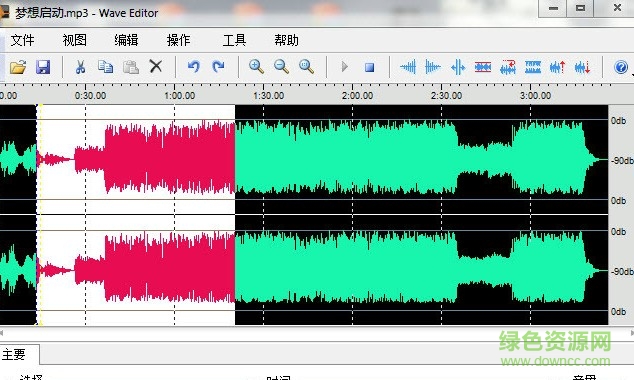Reduce volume down icon
634x380 pixels.
pyautogui.click(x=583, y=67)
